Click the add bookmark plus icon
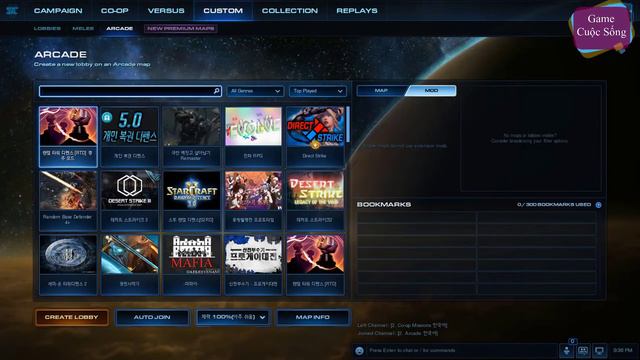The width and height of the screenshot is (640, 360). [598, 205]
